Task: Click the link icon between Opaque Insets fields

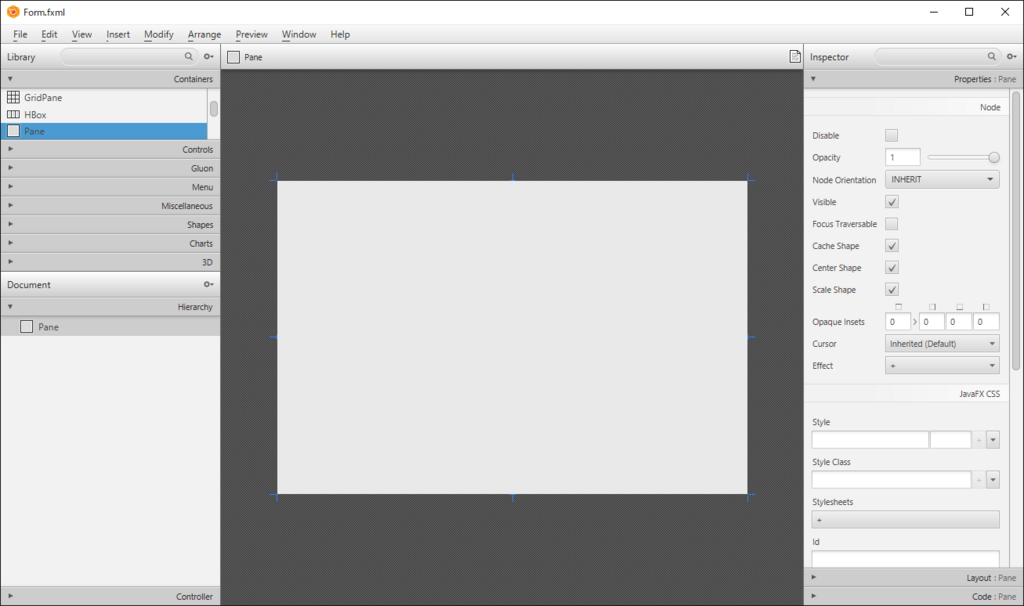Action: coord(914,322)
